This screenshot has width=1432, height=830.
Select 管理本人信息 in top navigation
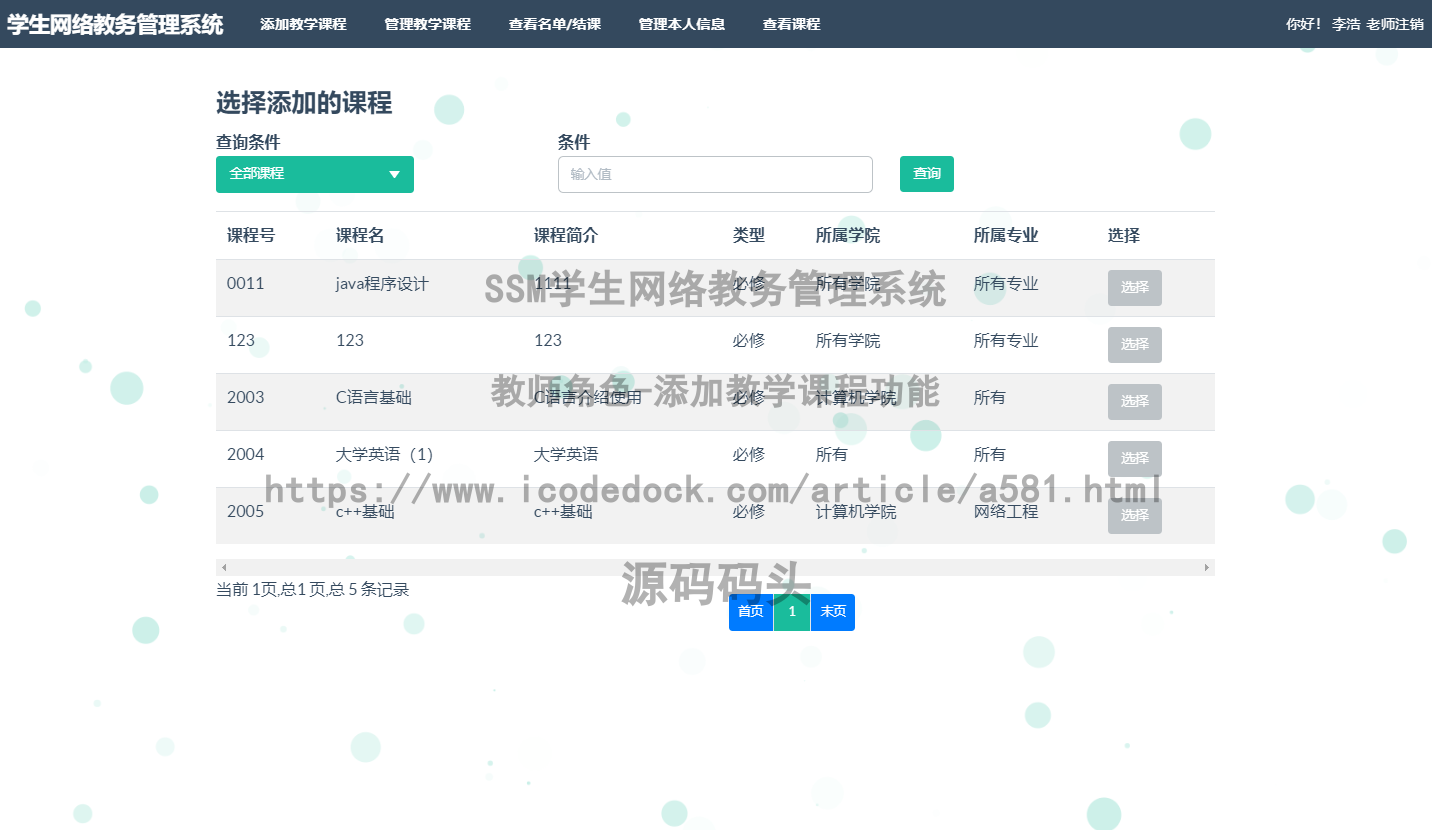coord(681,24)
